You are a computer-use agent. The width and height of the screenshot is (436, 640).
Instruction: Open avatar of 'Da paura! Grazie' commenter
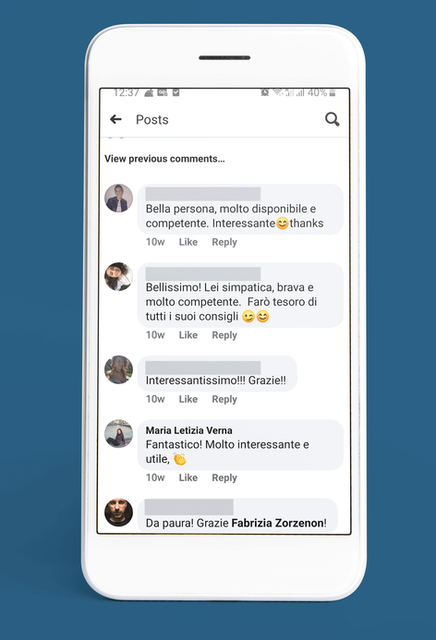coord(118,512)
